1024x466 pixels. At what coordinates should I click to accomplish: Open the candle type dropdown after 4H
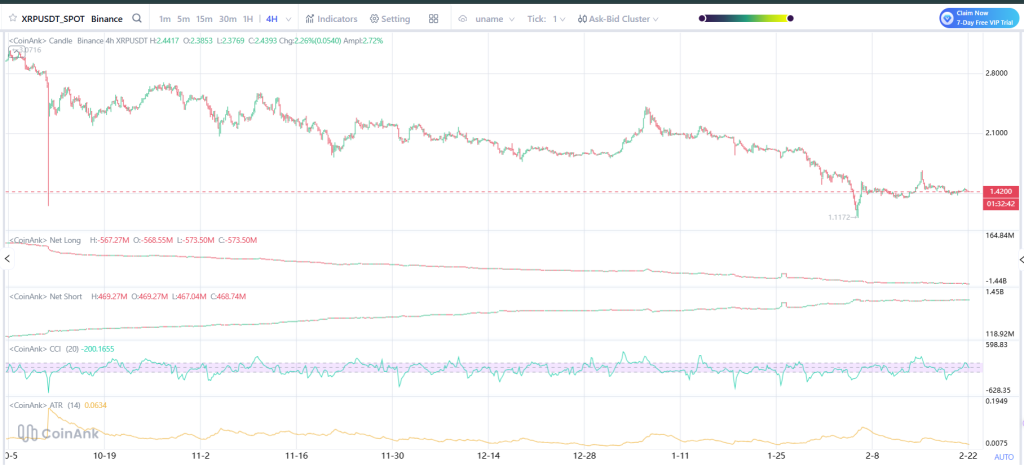coord(289,18)
